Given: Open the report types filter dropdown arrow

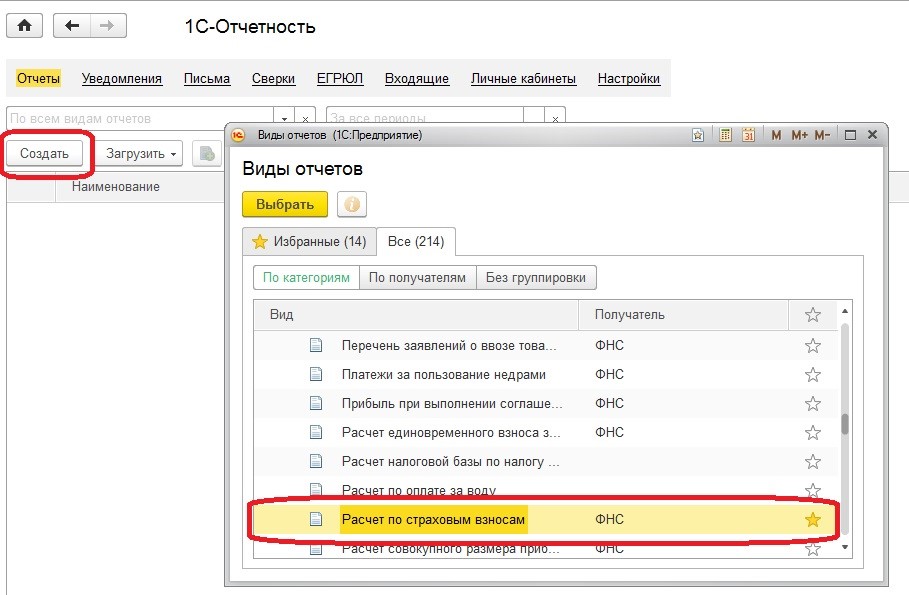Looking at the screenshot, I should click(x=284, y=118).
